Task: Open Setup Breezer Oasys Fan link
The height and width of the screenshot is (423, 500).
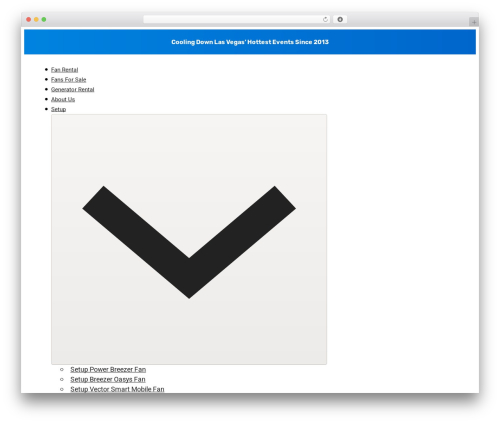Action: click(108, 379)
